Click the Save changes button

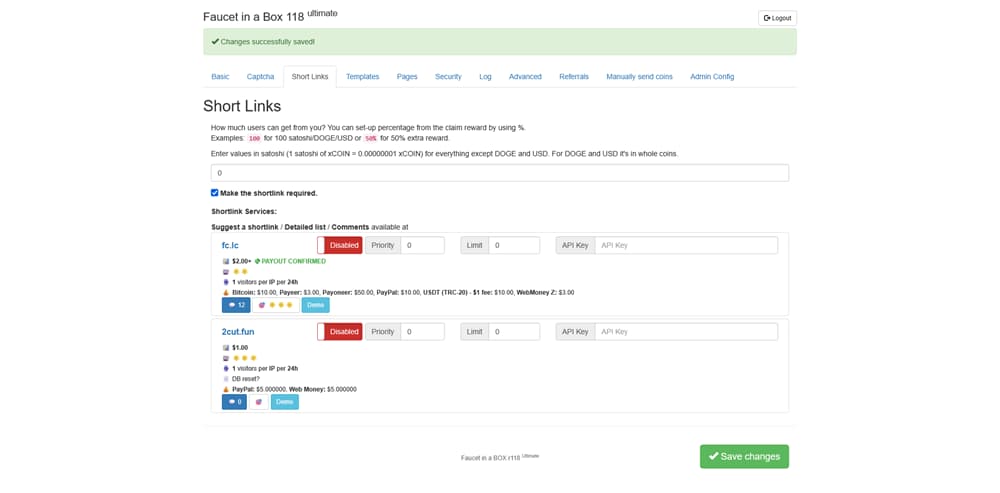click(x=744, y=457)
